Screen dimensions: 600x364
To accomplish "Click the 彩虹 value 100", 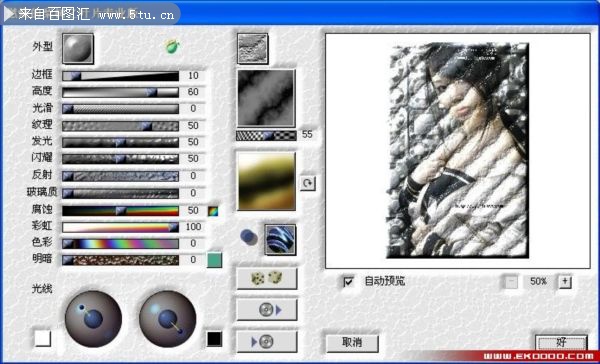I will click(x=193, y=227).
